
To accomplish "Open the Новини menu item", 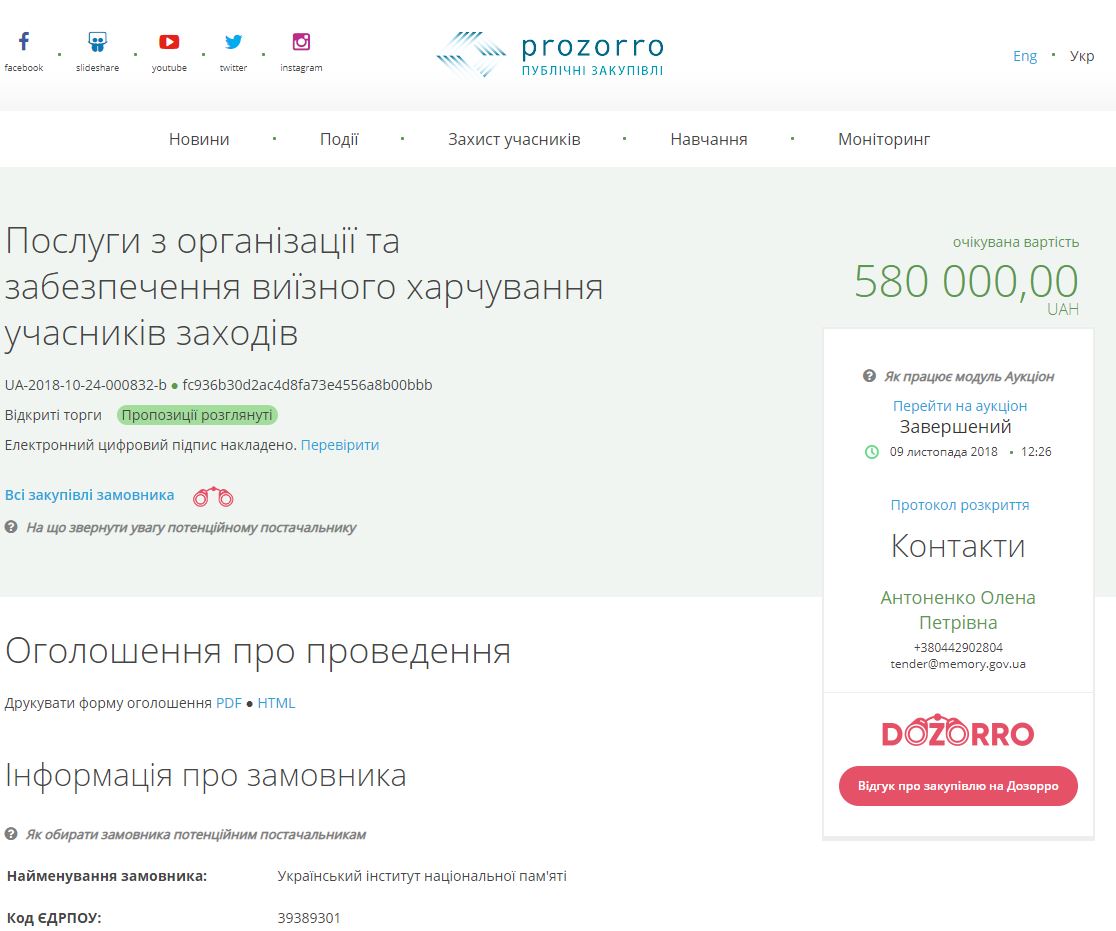I will (x=199, y=139).
